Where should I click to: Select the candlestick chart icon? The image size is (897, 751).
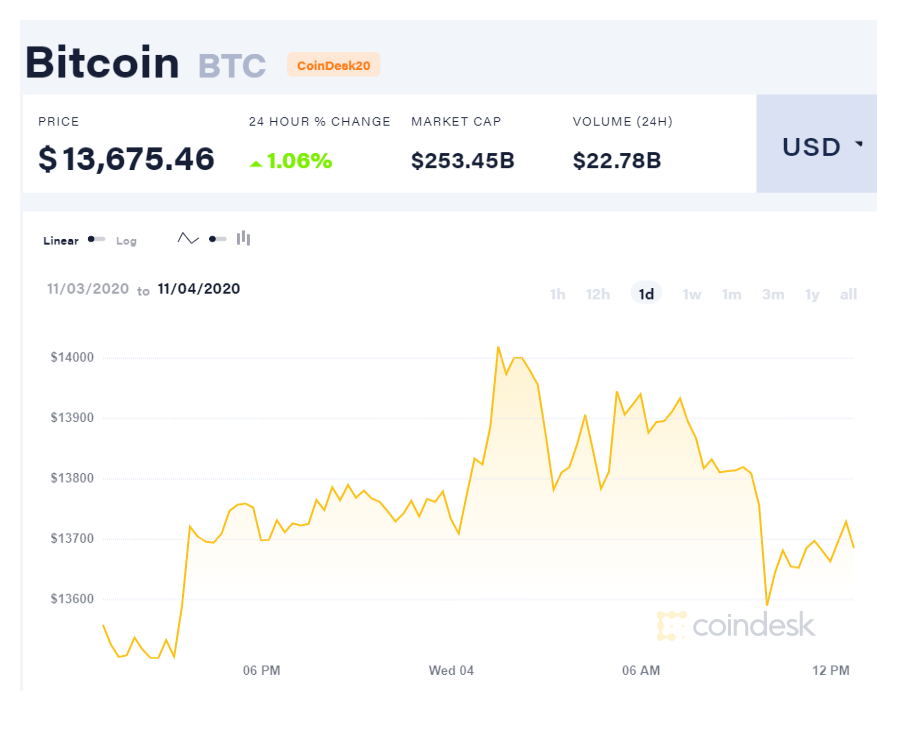pyautogui.click(x=244, y=238)
